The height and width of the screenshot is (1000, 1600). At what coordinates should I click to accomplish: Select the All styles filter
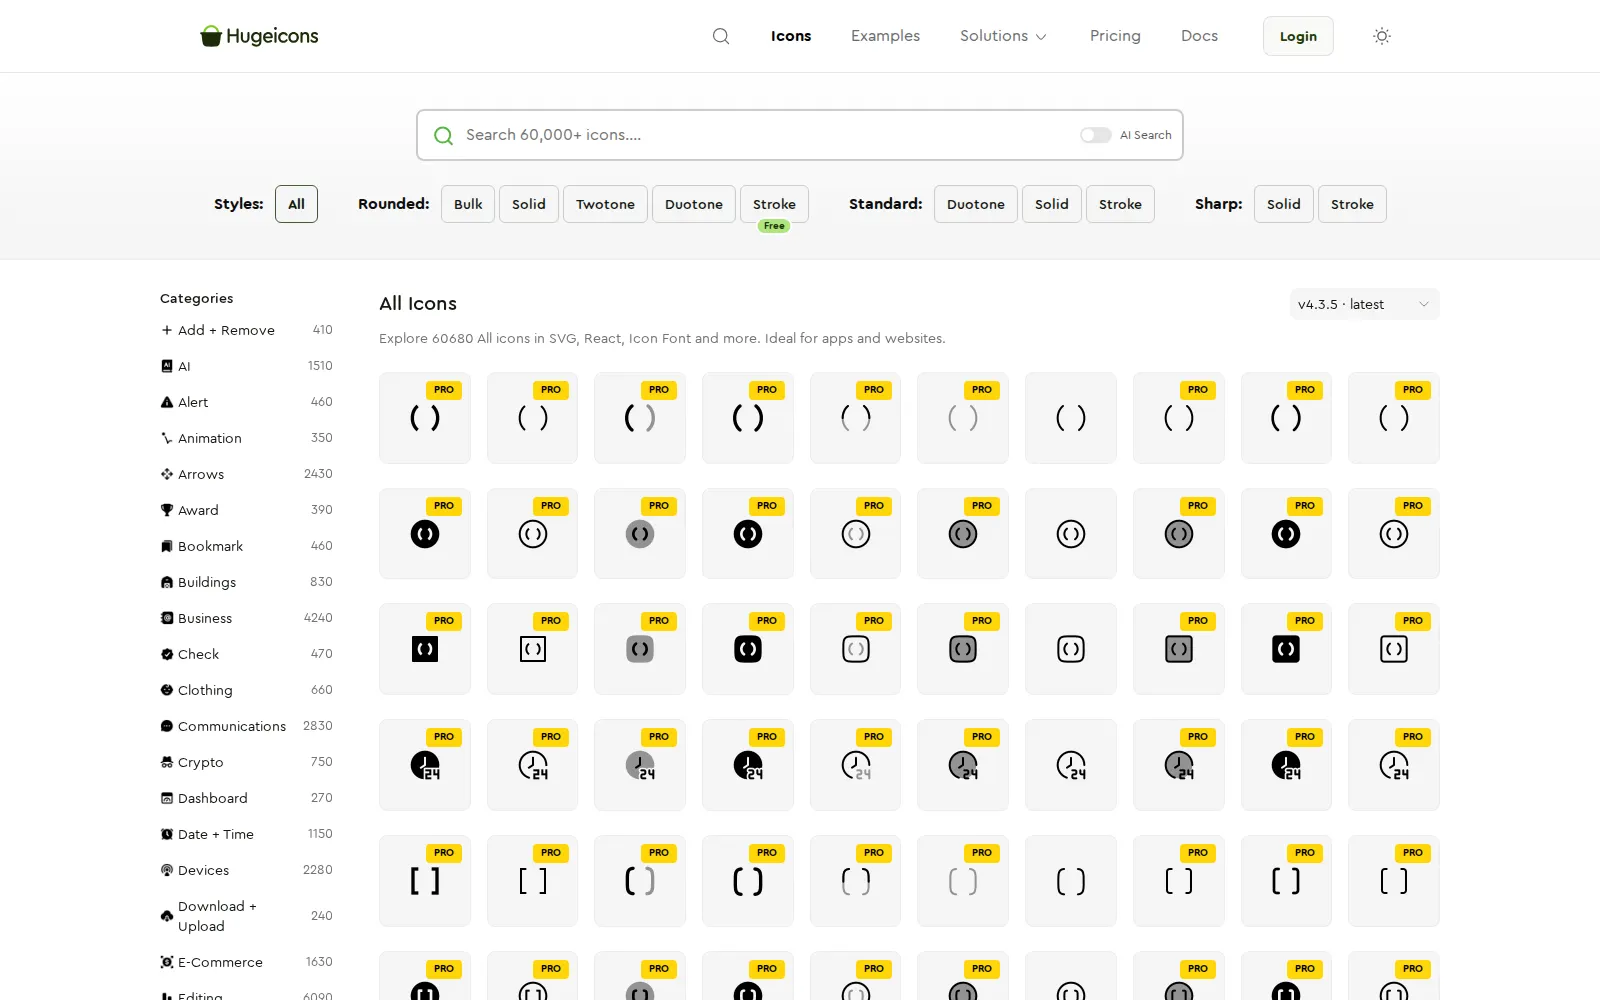(296, 204)
